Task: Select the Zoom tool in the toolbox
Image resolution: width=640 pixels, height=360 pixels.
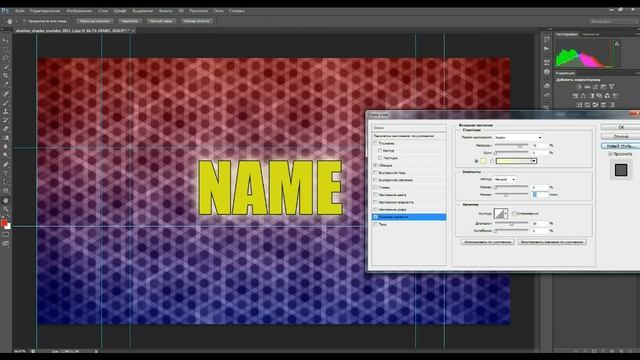Action: [6, 209]
